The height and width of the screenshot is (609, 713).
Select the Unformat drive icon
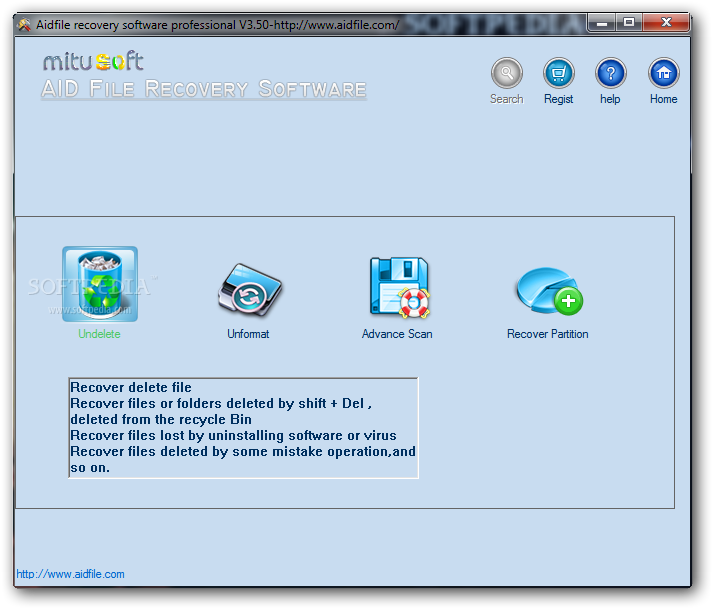point(248,290)
